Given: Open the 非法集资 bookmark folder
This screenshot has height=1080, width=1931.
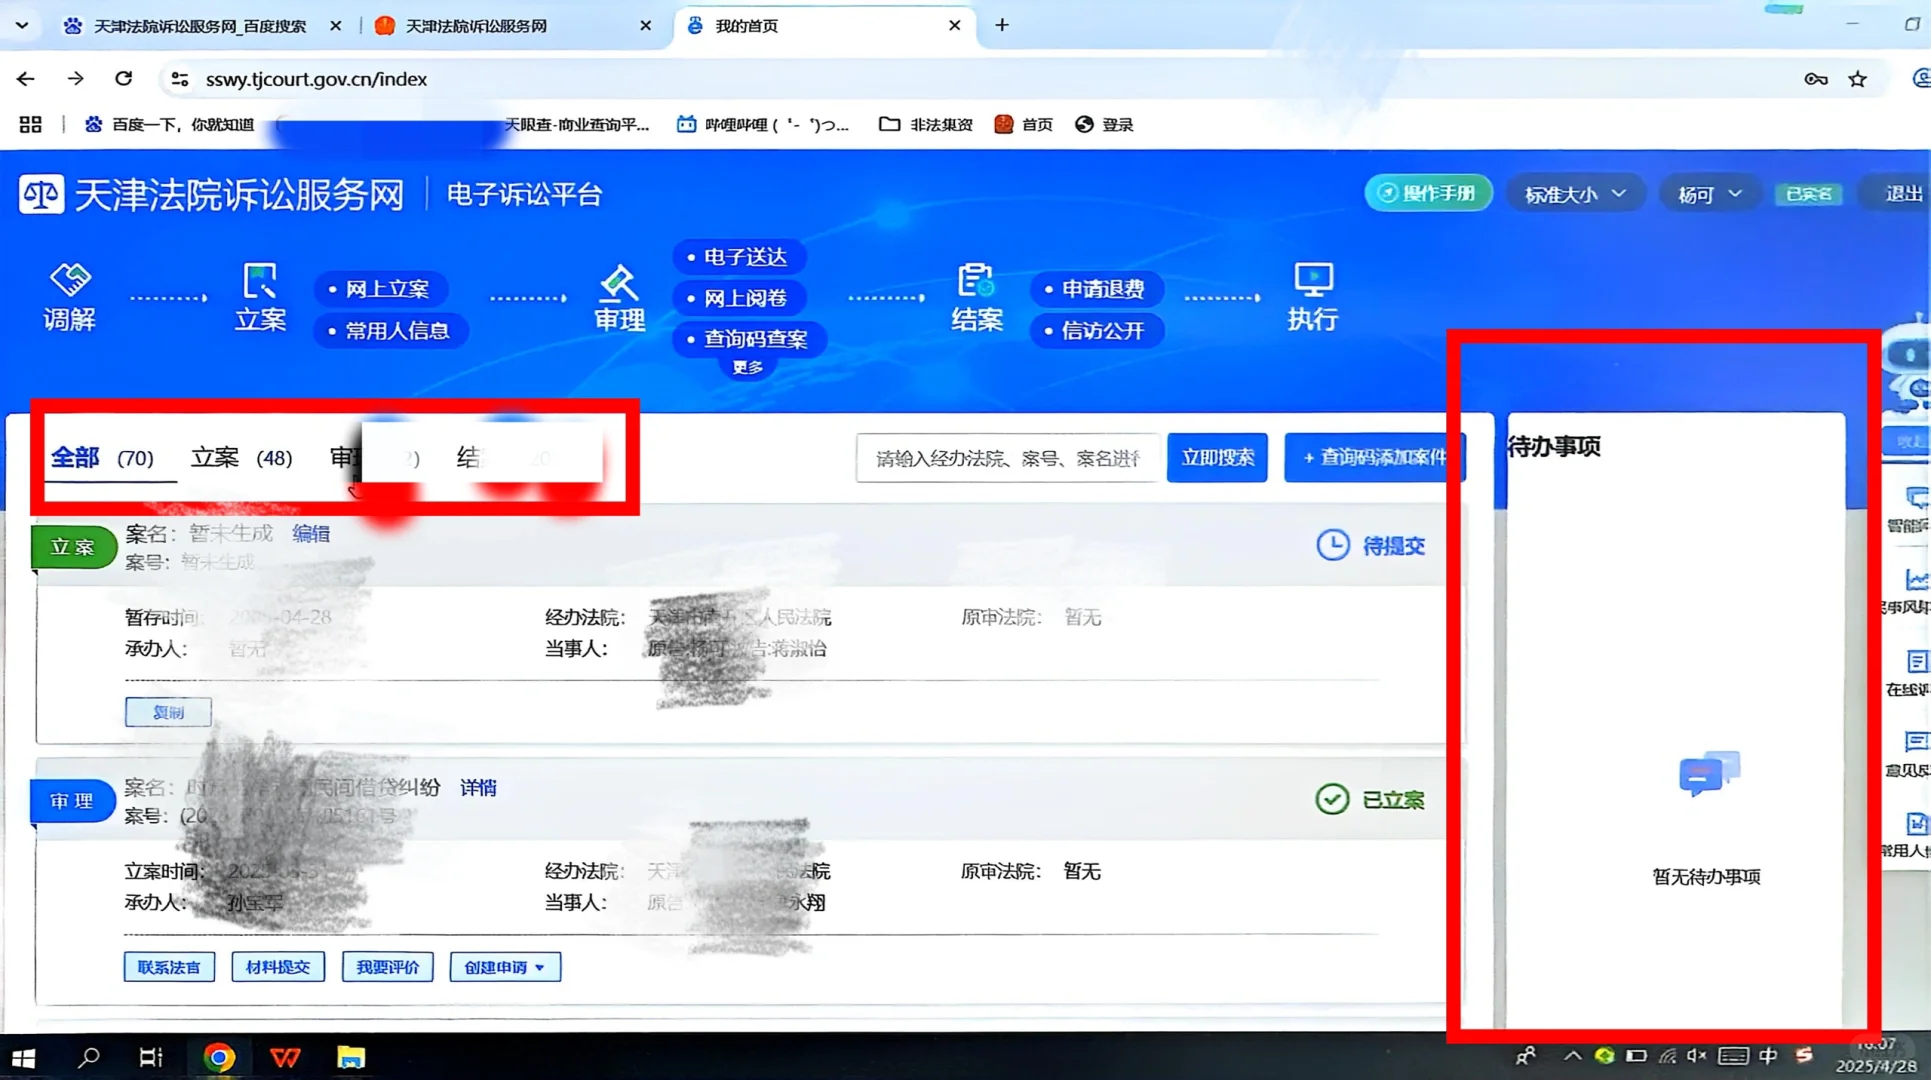Looking at the screenshot, I should point(925,124).
